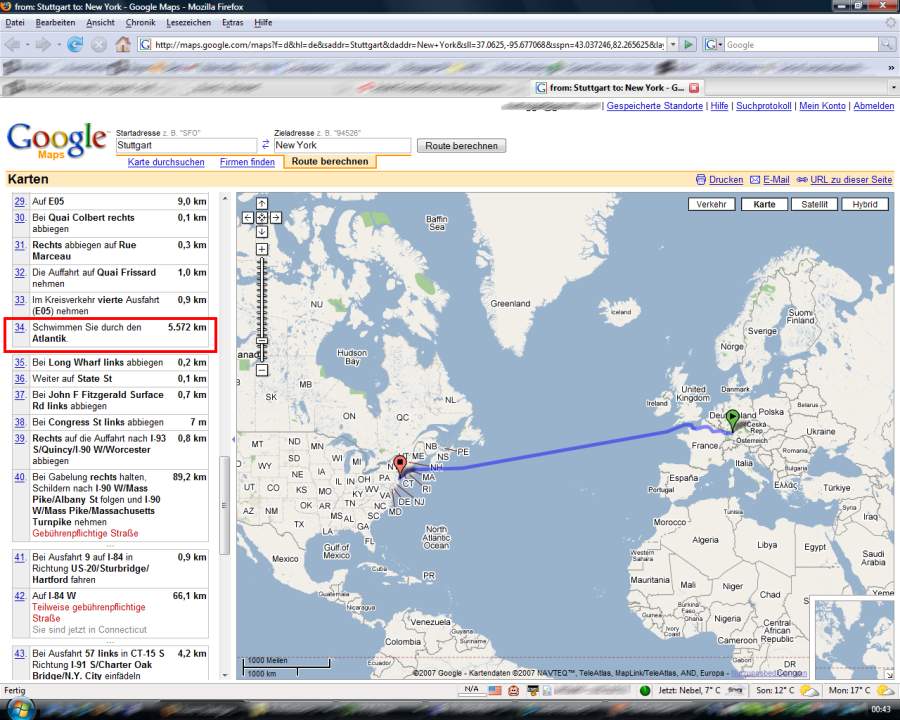This screenshot has width=900, height=720.
Task: Switch map view to Hybrid
Action: point(864,204)
